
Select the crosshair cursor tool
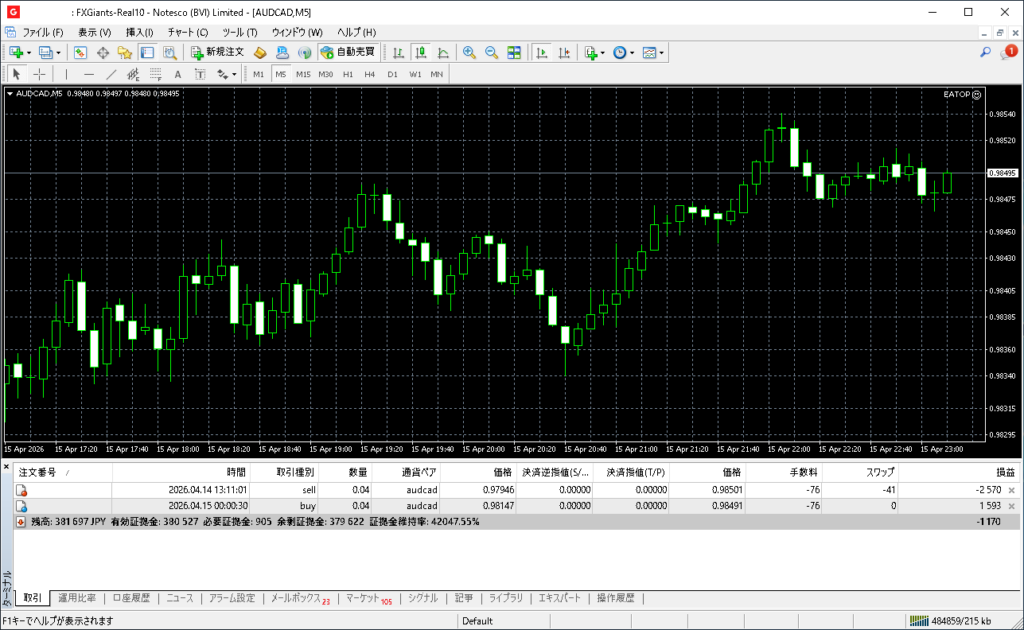[39, 74]
